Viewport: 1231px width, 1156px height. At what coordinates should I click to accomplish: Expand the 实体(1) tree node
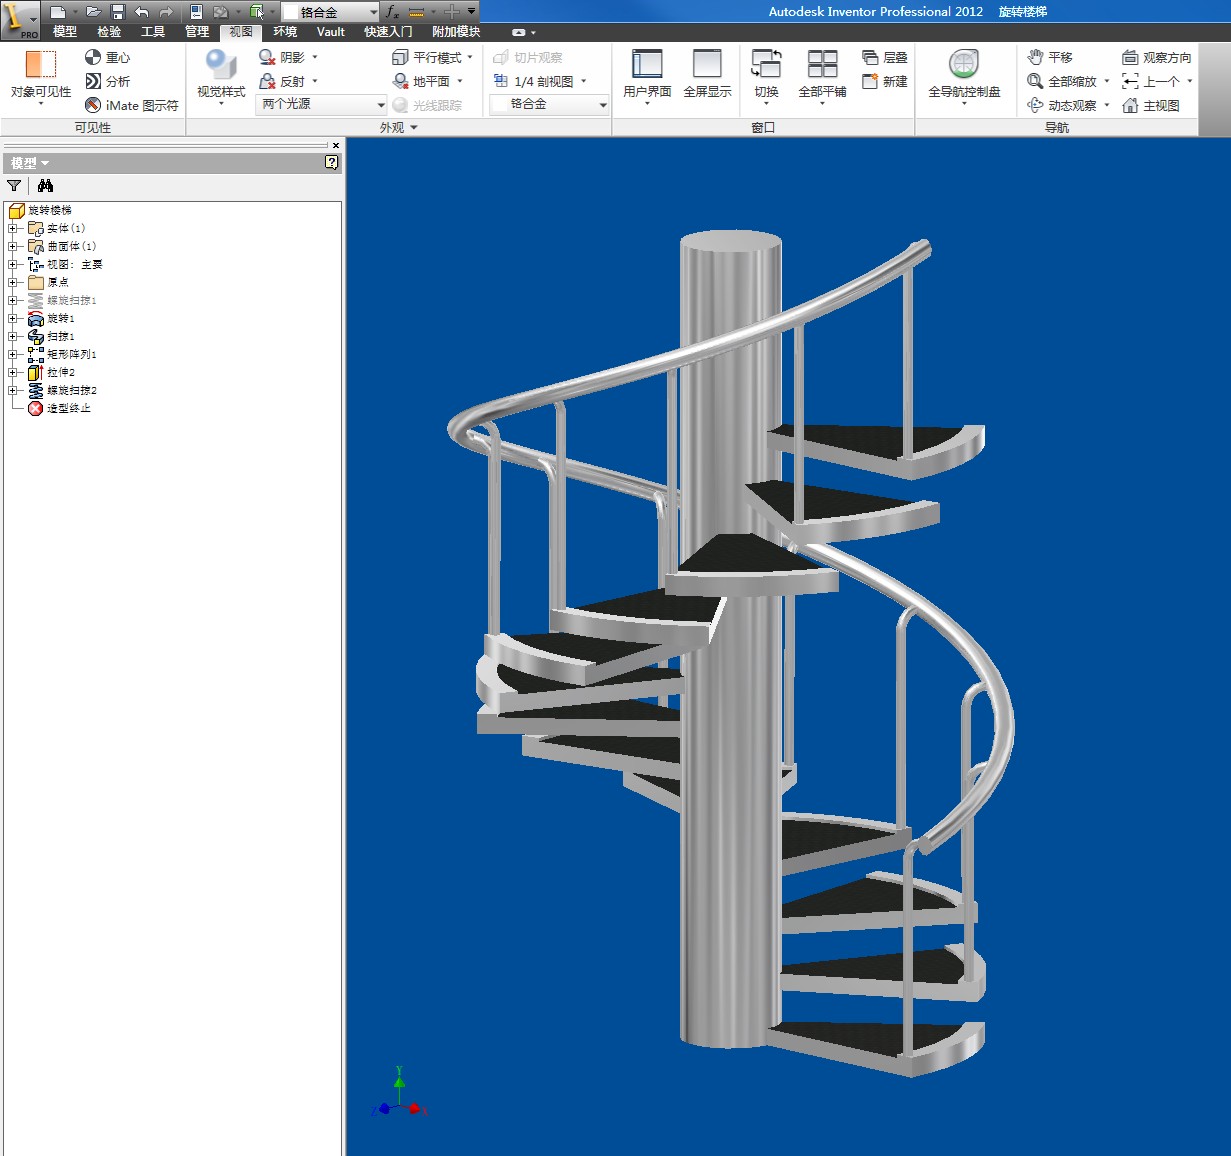pyautogui.click(x=13, y=228)
